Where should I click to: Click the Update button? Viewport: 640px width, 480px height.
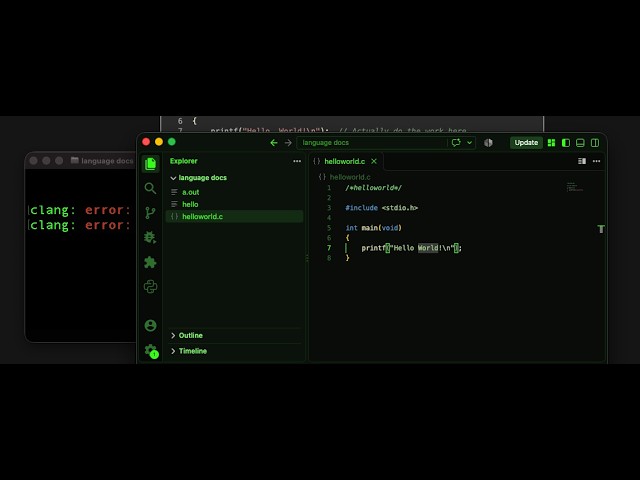pos(526,142)
